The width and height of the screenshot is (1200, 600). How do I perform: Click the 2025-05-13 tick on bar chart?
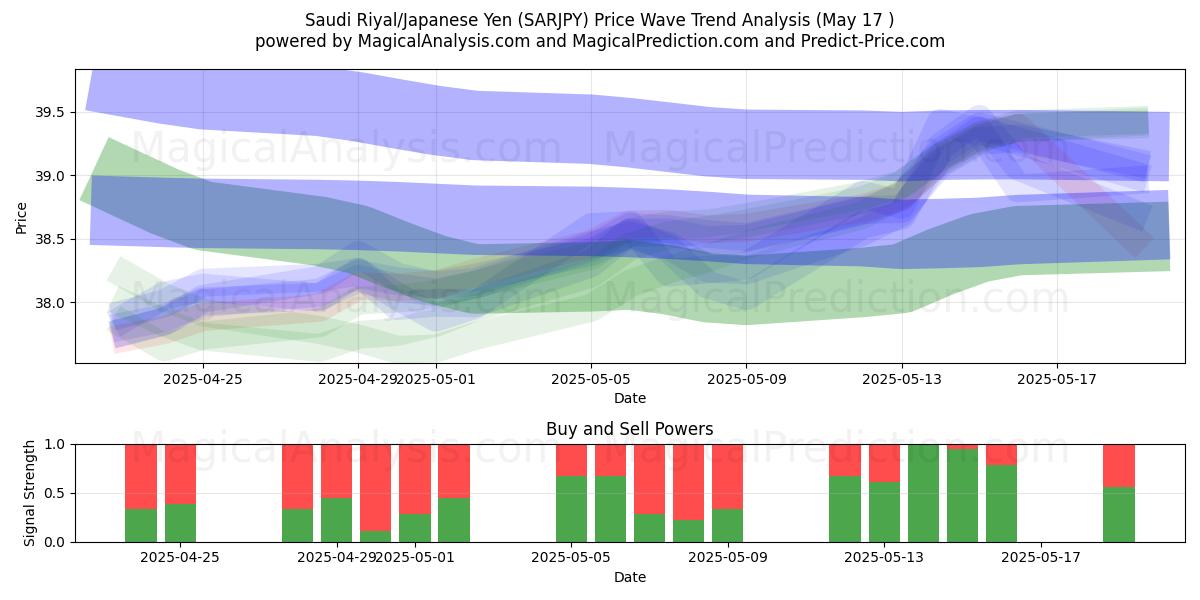pyautogui.click(x=884, y=558)
